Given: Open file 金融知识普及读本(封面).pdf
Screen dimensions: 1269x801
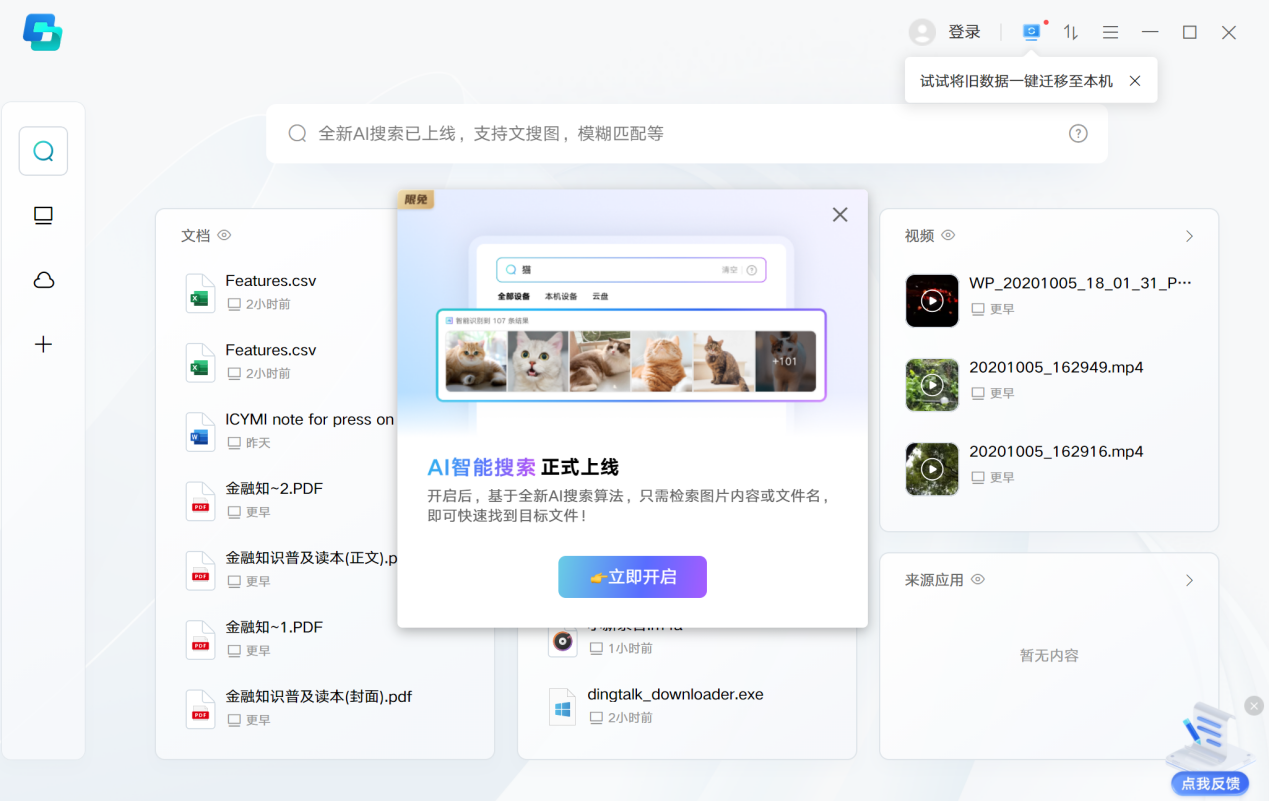Looking at the screenshot, I should tap(319, 697).
